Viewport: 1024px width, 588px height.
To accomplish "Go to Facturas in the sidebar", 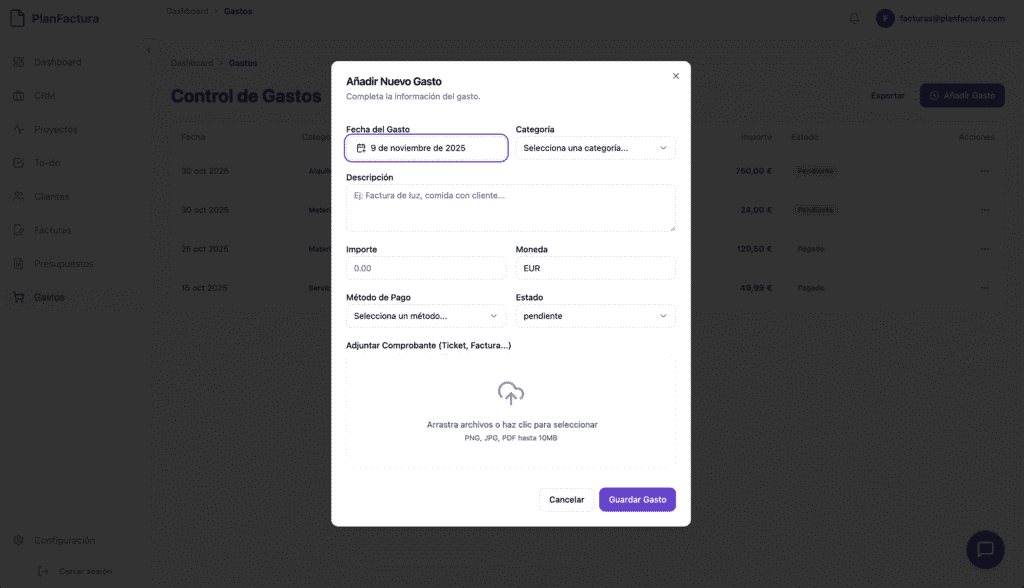I will tap(52, 230).
